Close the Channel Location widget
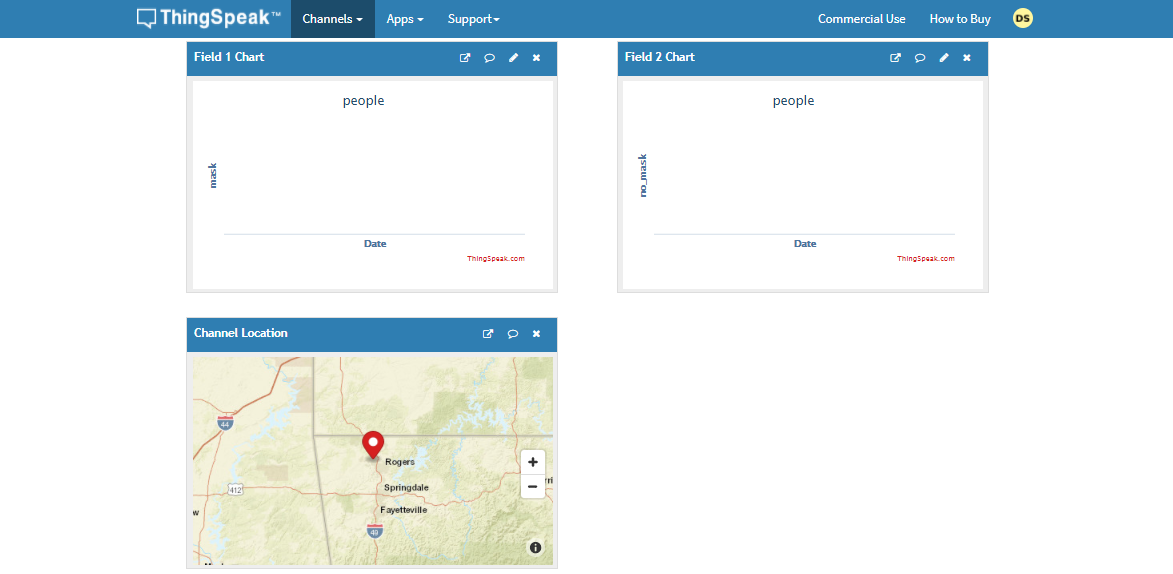The height and width of the screenshot is (574, 1173). [x=536, y=334]
